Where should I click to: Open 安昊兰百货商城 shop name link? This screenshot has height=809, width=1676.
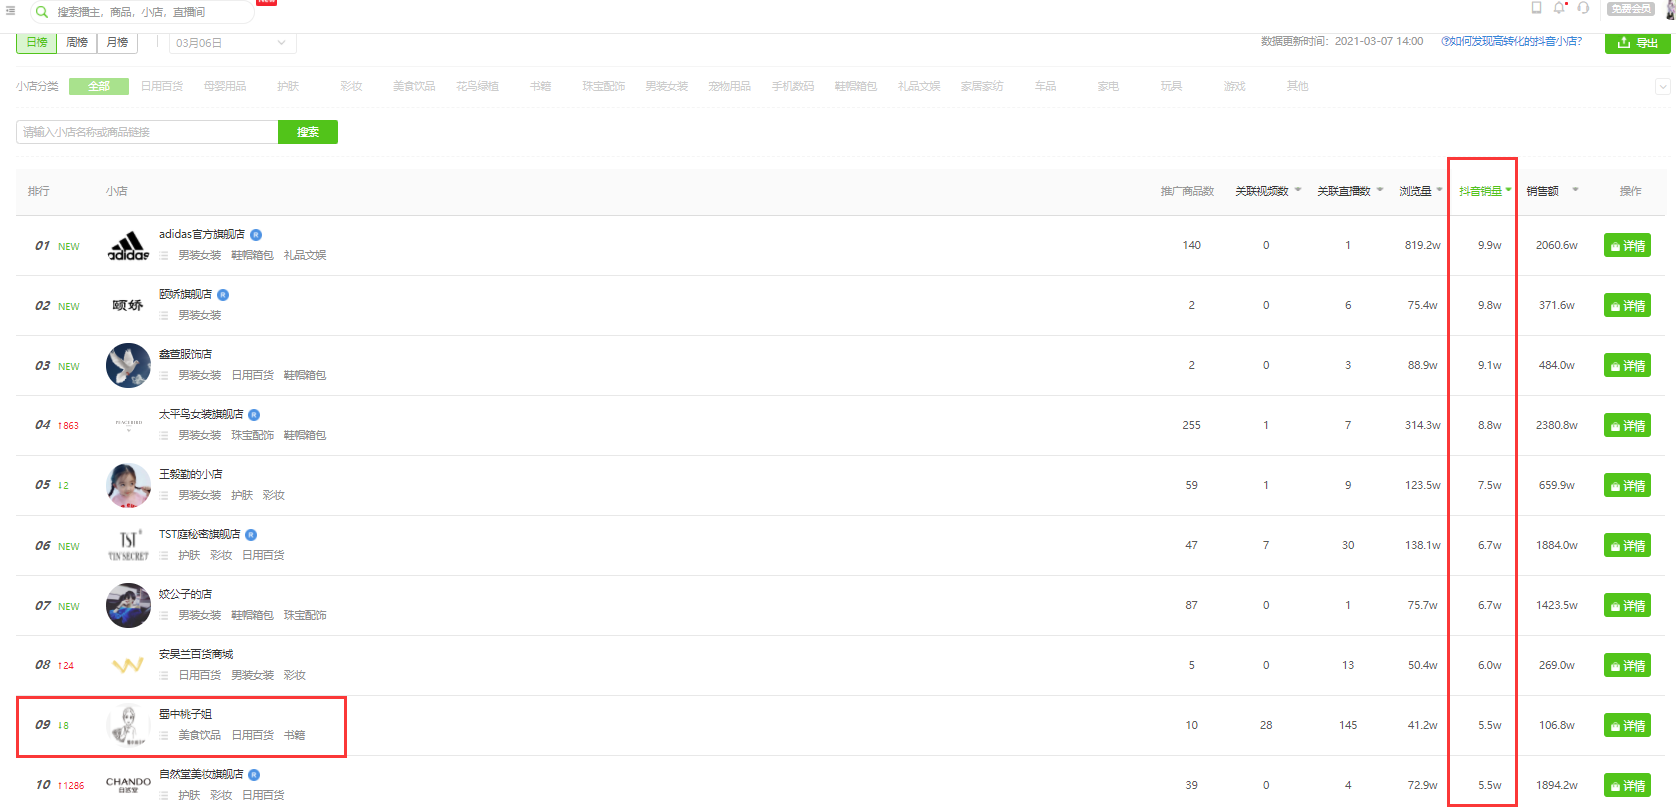click(196, 655)
